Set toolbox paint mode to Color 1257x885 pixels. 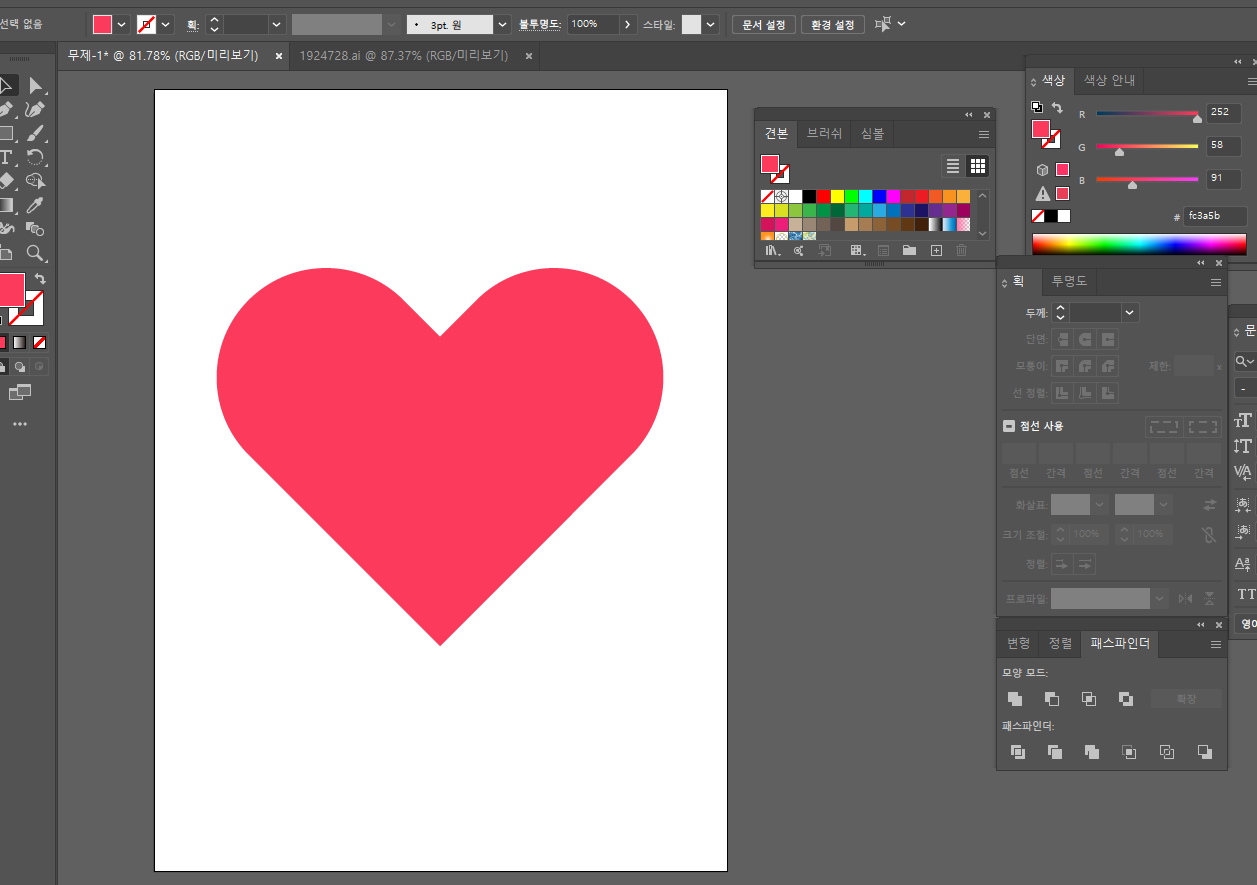coord(2,343)
